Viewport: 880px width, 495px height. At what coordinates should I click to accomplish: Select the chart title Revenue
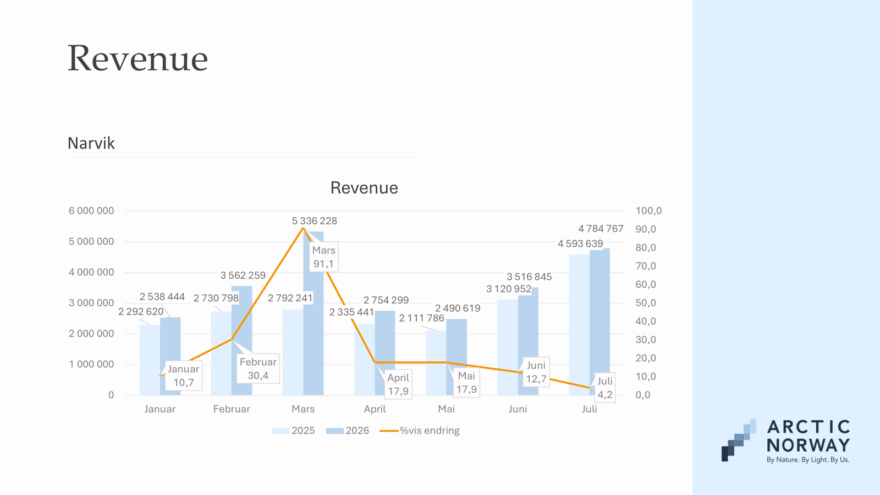364,187
